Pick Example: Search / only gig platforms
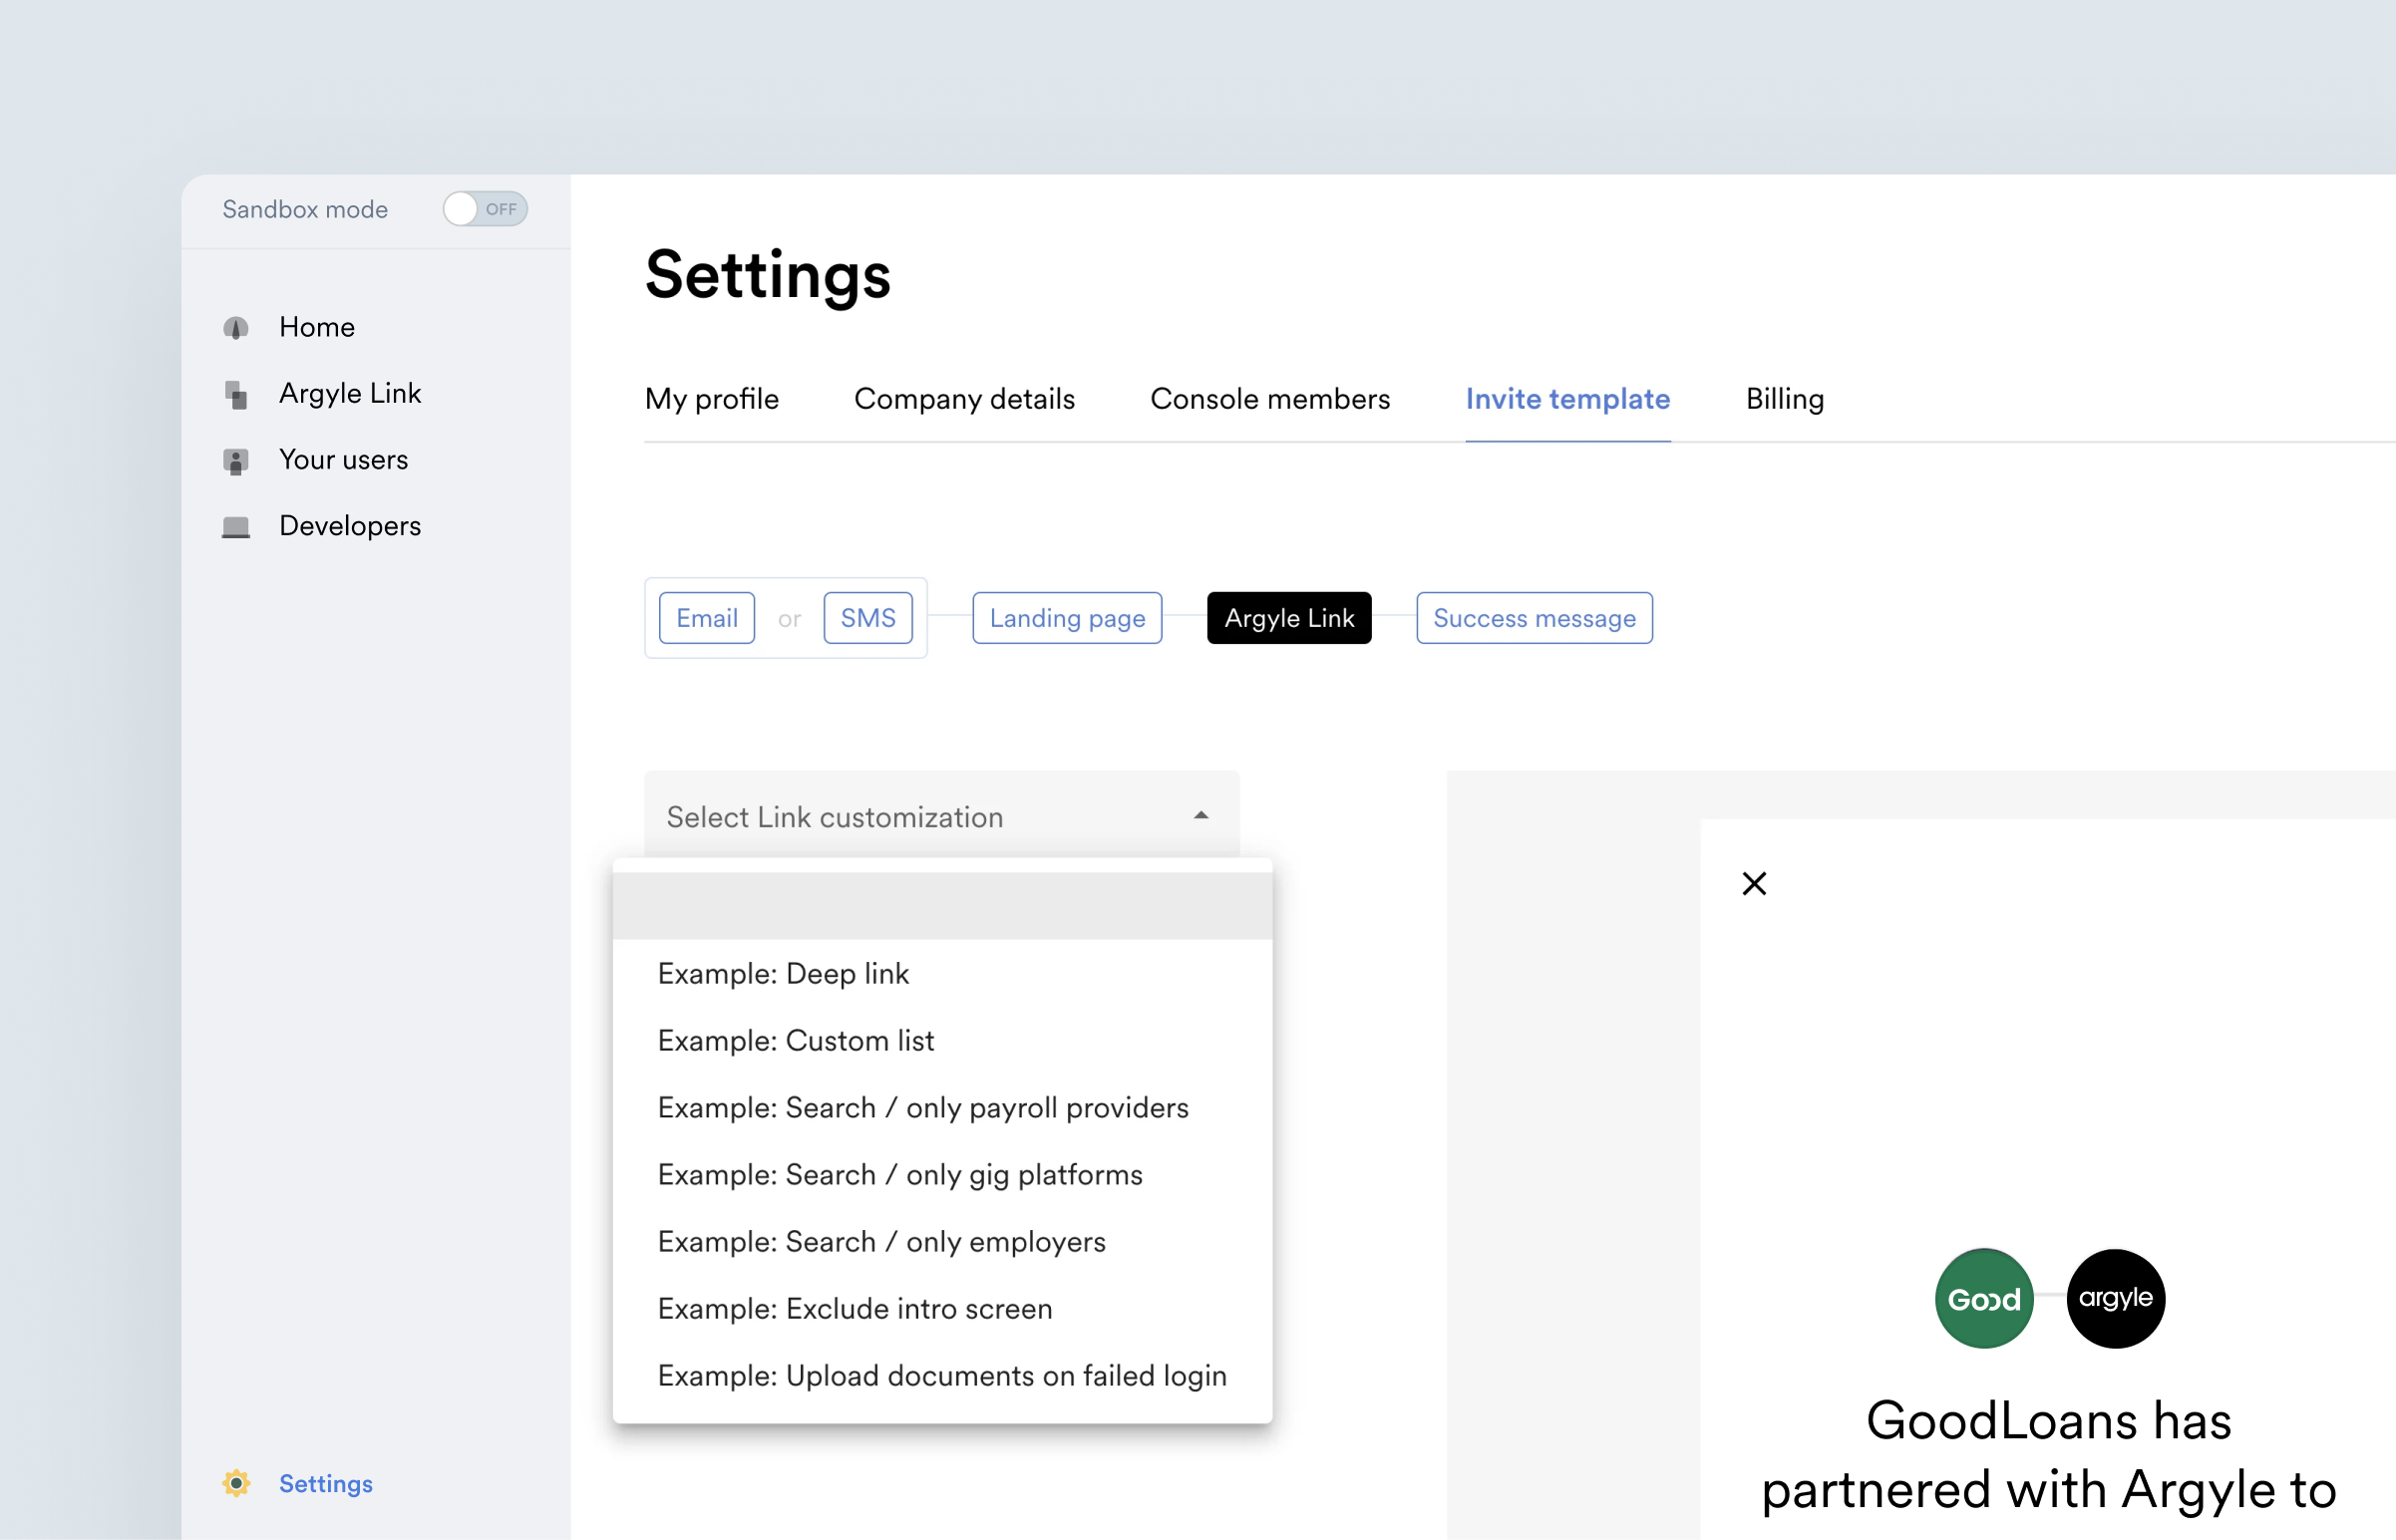The height and width of the screenshot is (1540, 2396). [x=899, y=1174]
